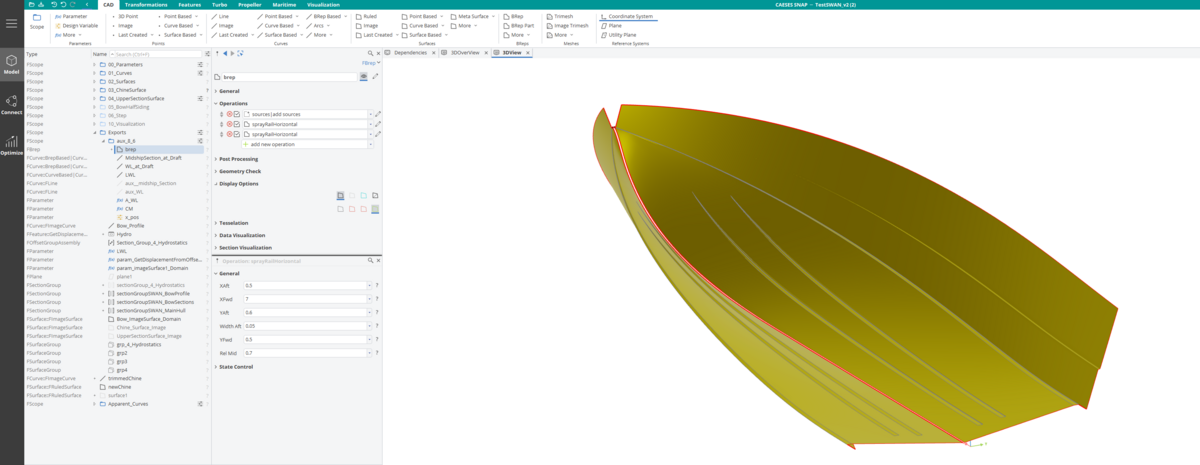Create a new Scope
The width and height of the screenshot is (1200, 465).
36,21
